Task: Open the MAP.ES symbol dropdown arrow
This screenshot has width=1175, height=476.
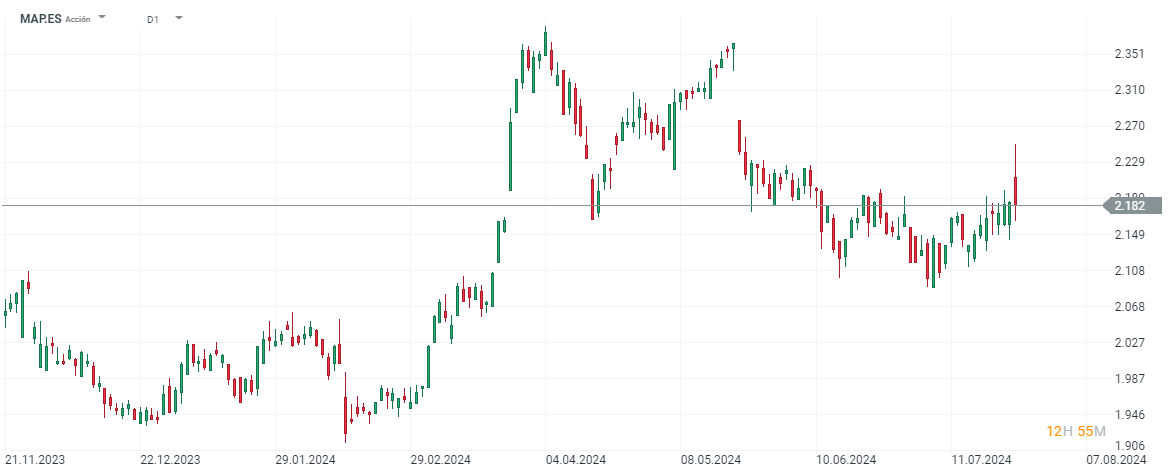Action: tap(102, 18)
